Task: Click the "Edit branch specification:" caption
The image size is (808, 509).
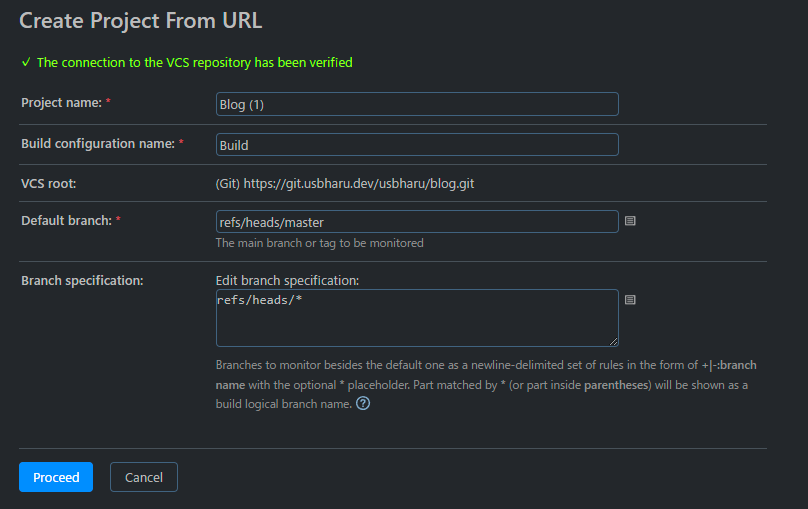Action: [x=287, y=280]
